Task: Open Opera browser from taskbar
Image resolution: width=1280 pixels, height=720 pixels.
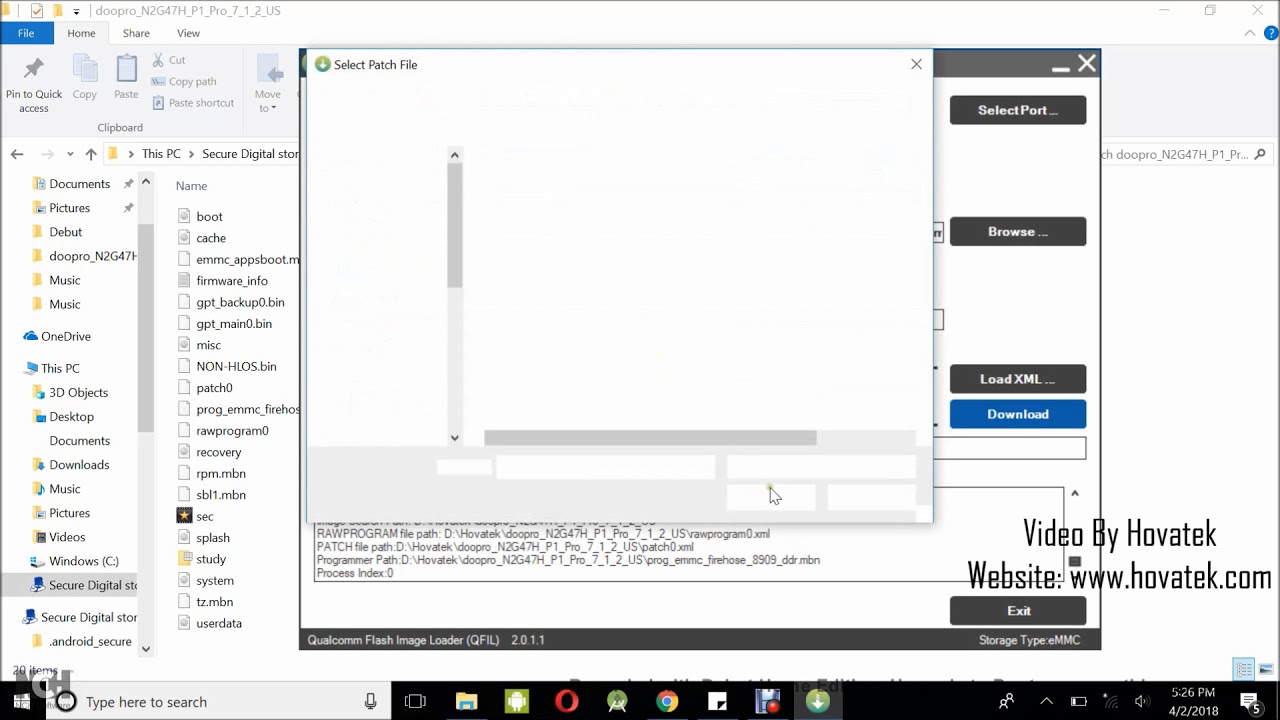Action: pyautogui.click(x=567, y=702)
